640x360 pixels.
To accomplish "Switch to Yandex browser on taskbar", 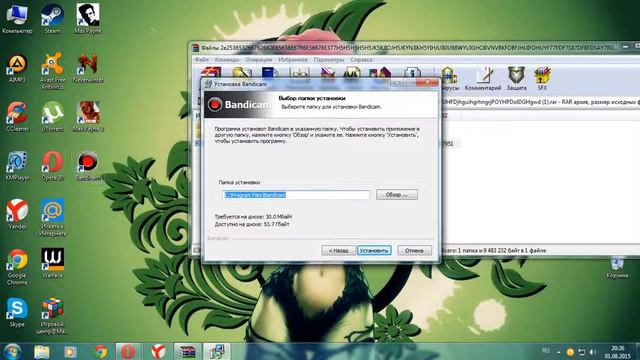I will (x=158, y=352).
